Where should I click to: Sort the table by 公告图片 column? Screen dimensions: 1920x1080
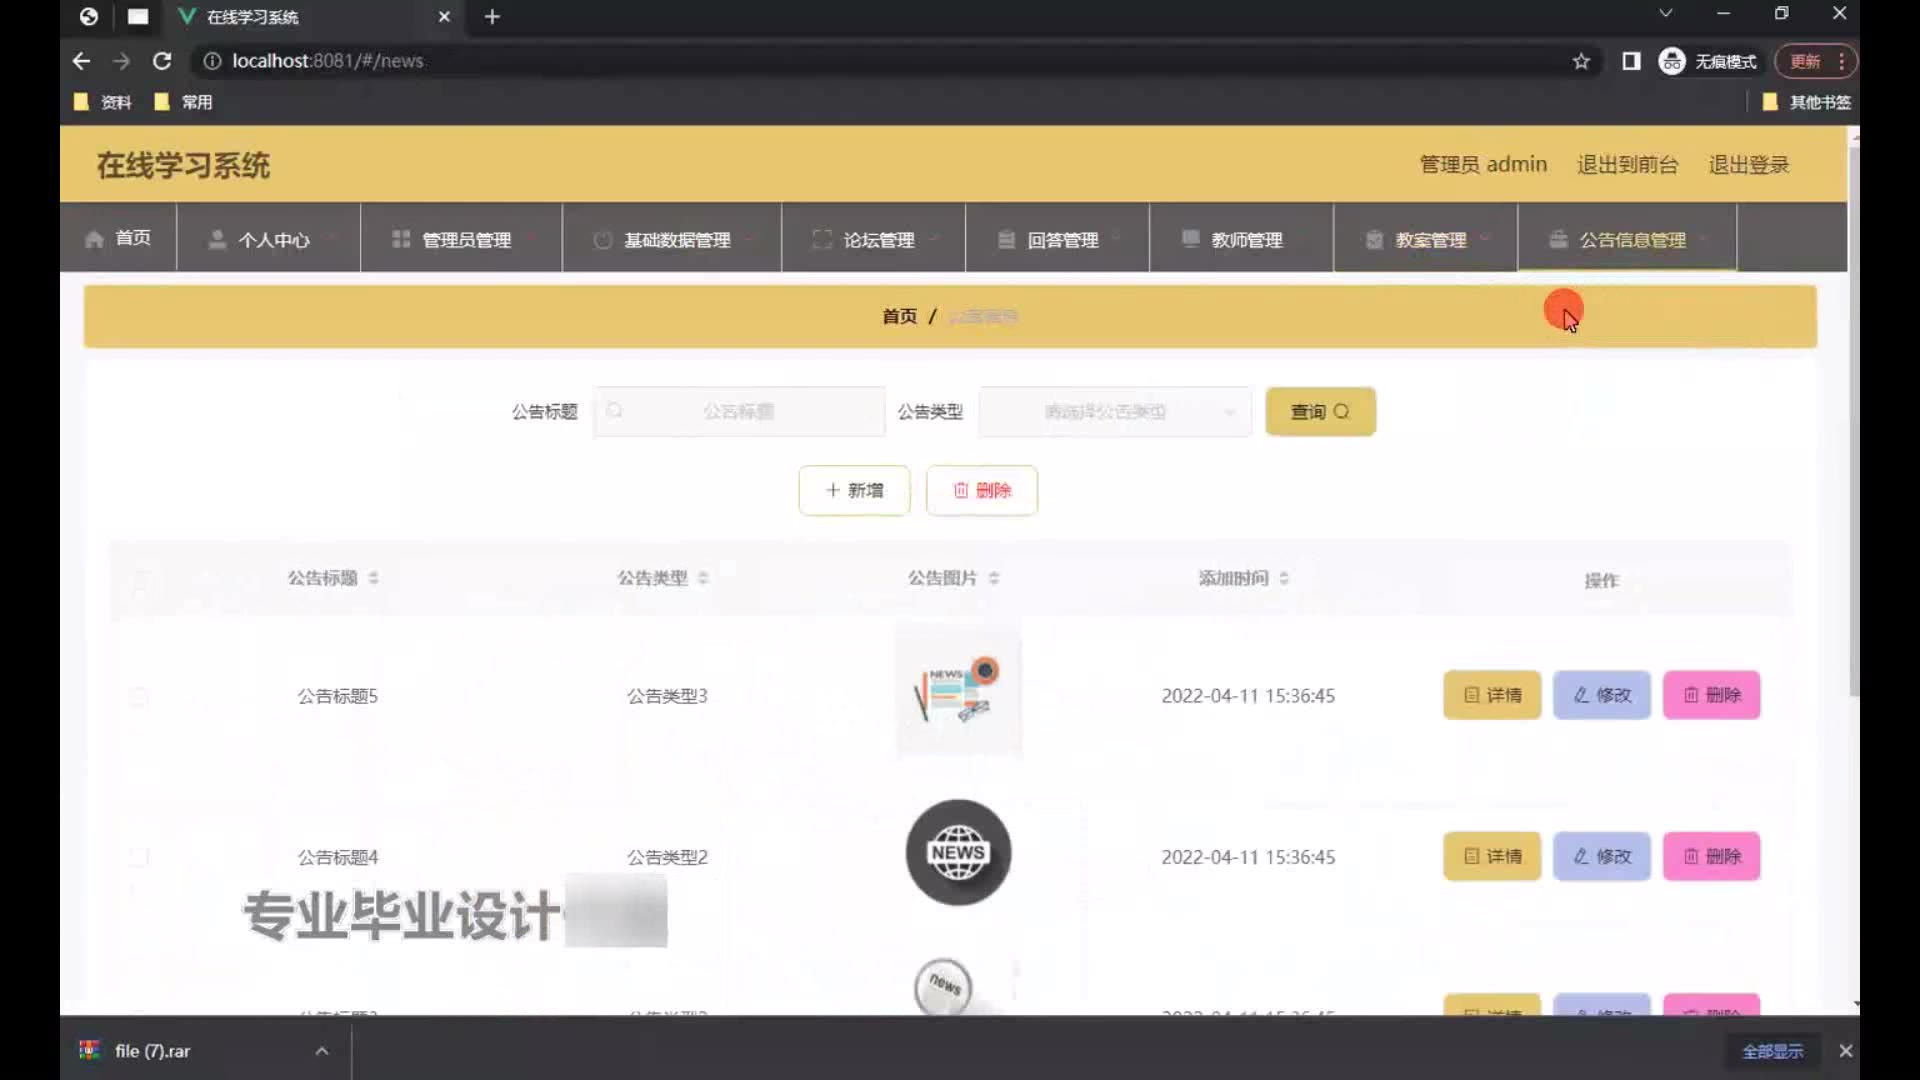[x=994, y=578]
